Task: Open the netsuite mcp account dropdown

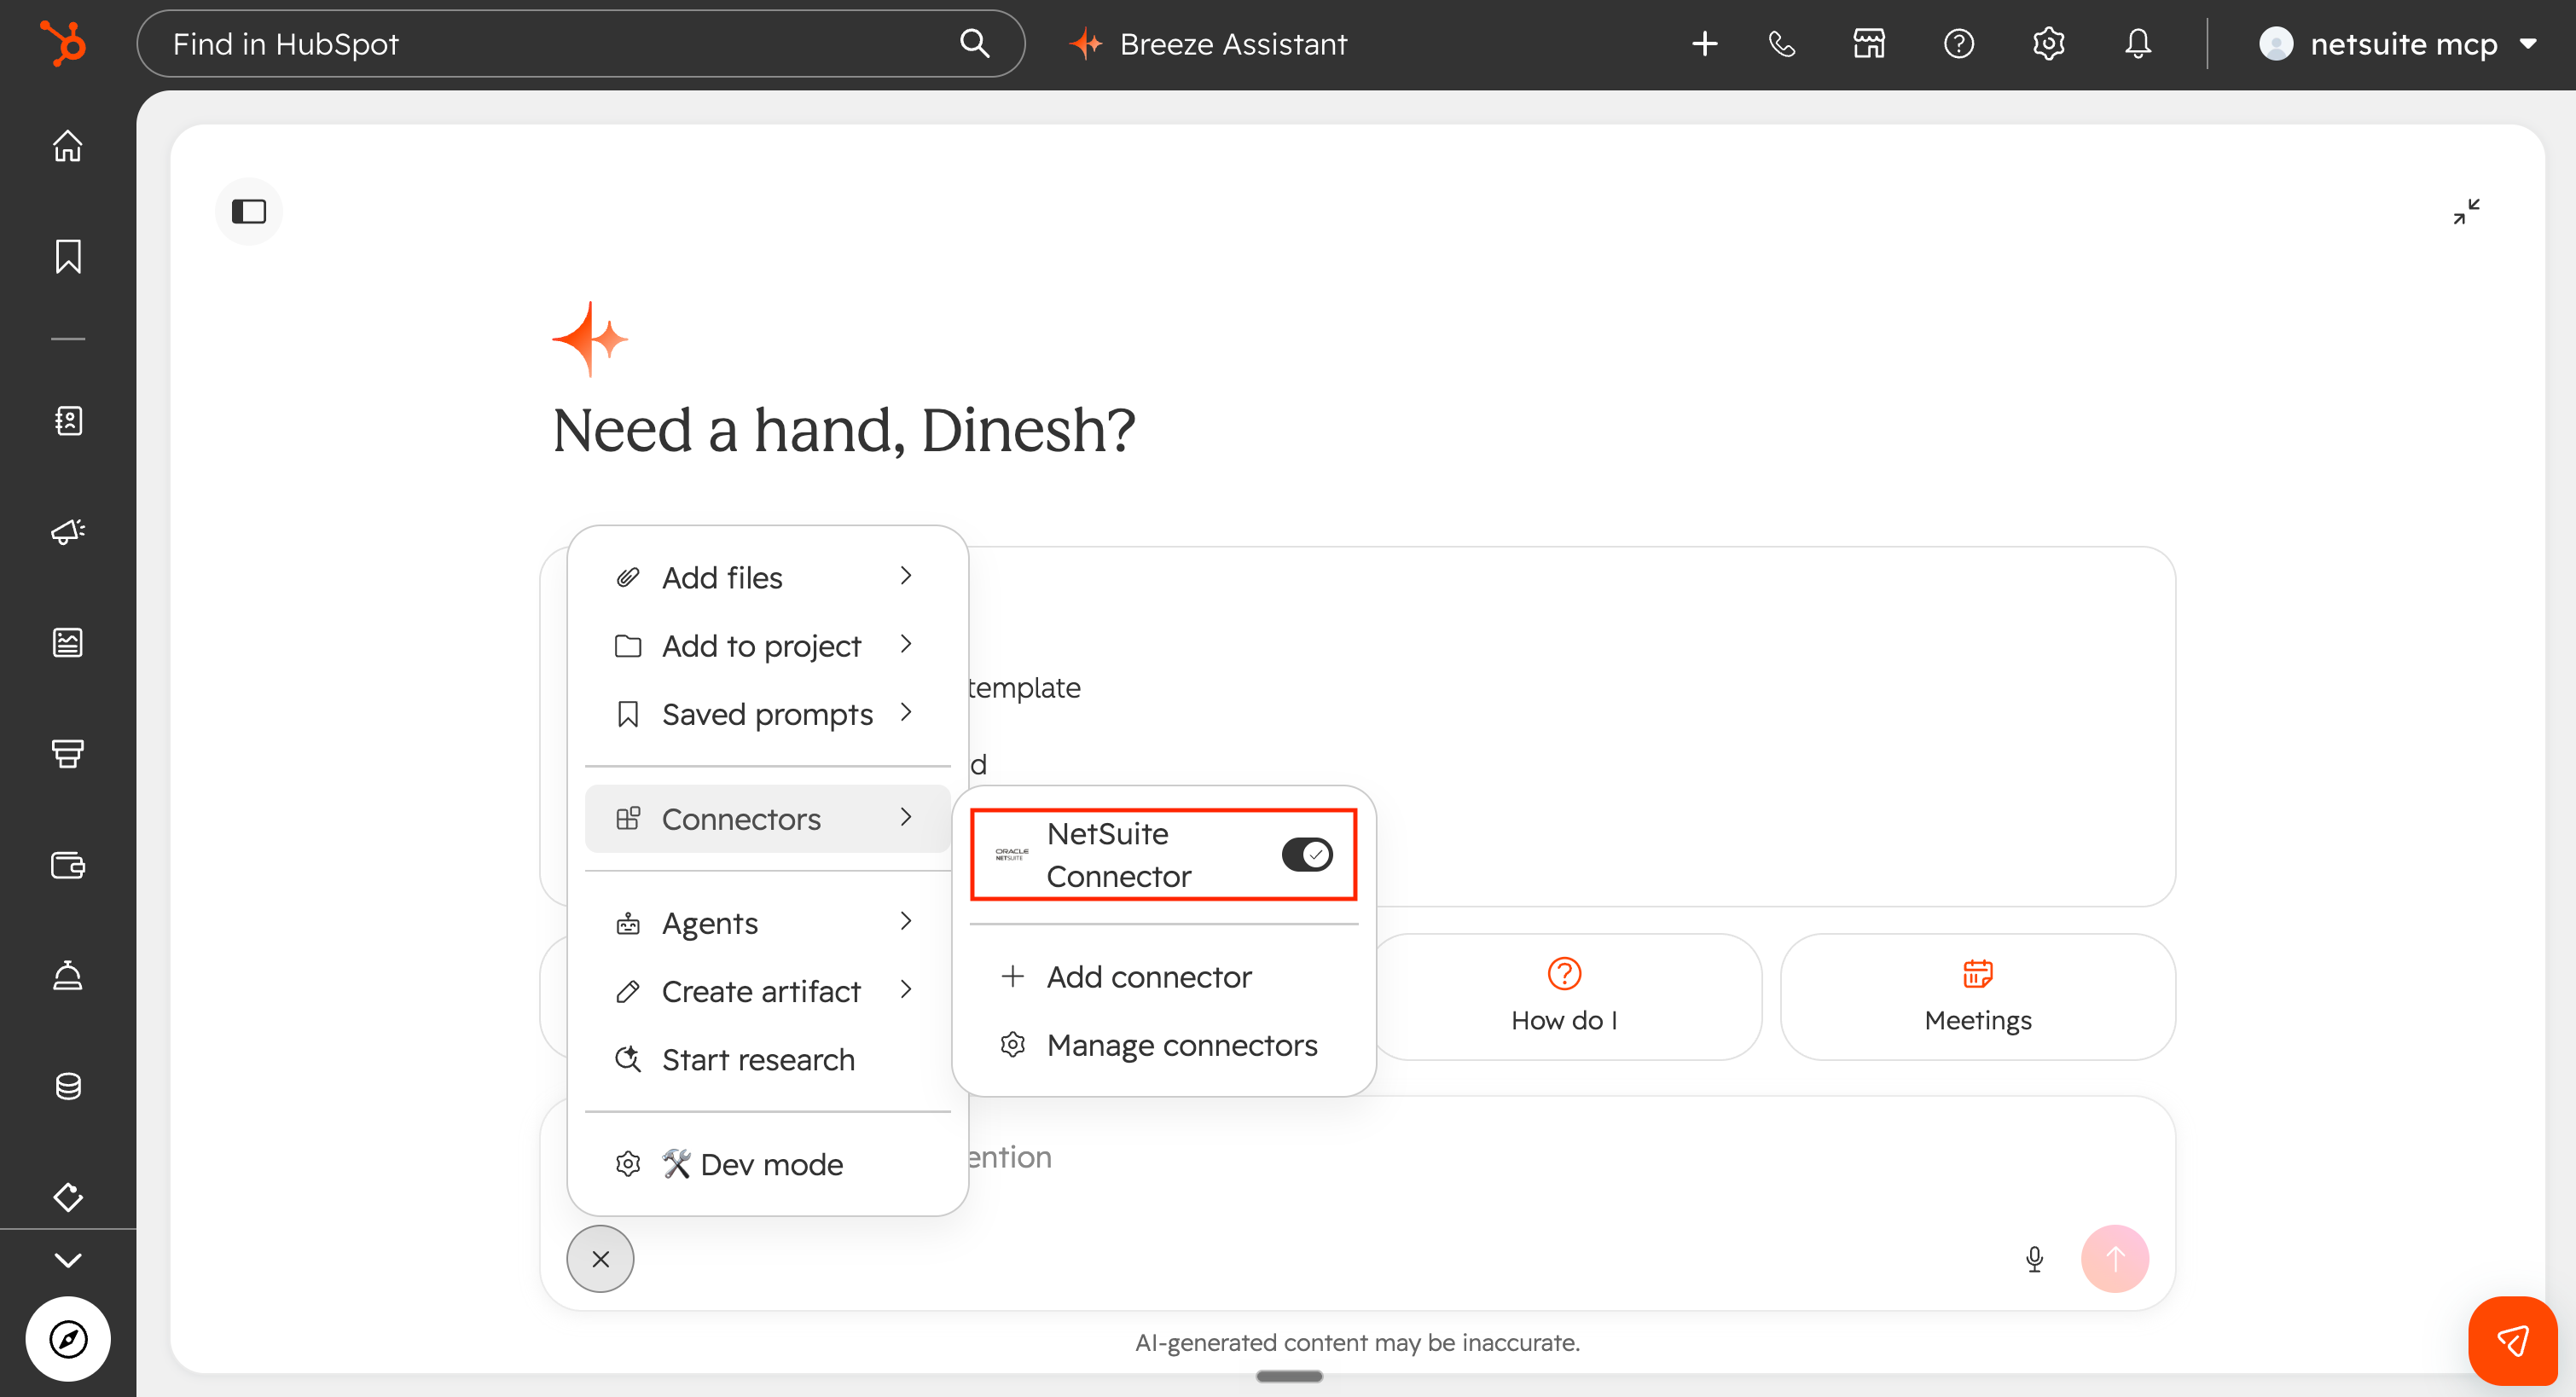Action: [2397, 44]
